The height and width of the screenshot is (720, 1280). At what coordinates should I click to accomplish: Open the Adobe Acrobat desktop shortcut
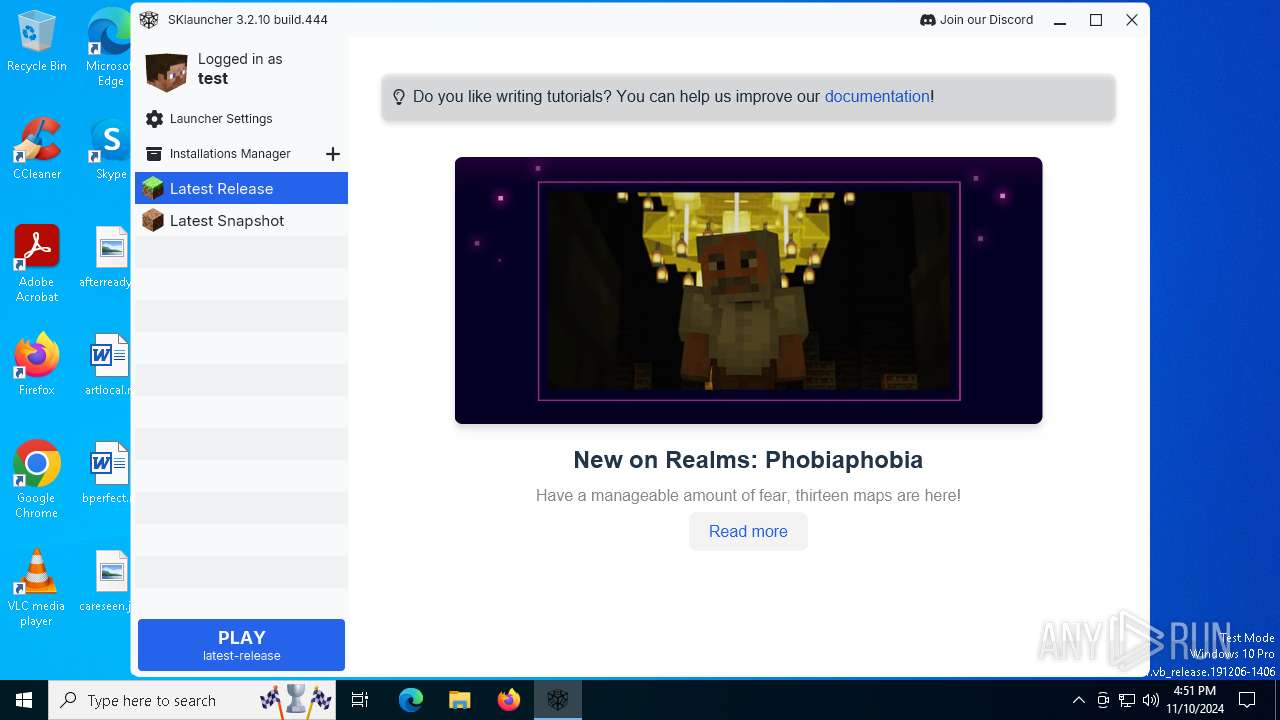(x=36, y=263)
